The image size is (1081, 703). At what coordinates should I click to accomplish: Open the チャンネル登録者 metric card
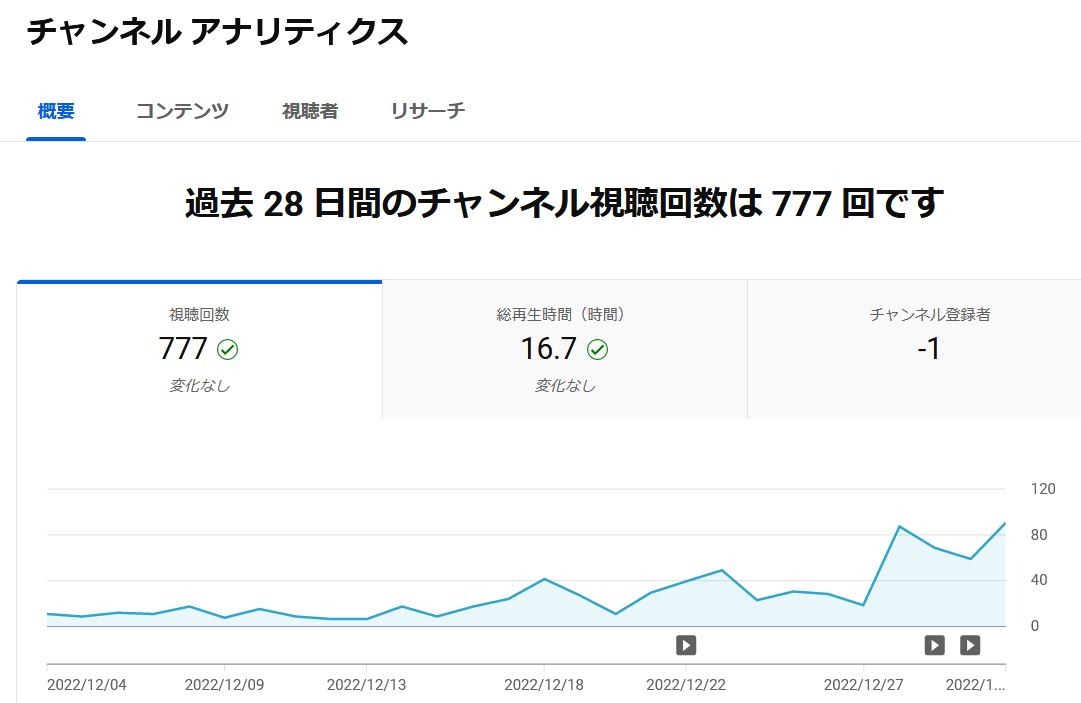929,349
